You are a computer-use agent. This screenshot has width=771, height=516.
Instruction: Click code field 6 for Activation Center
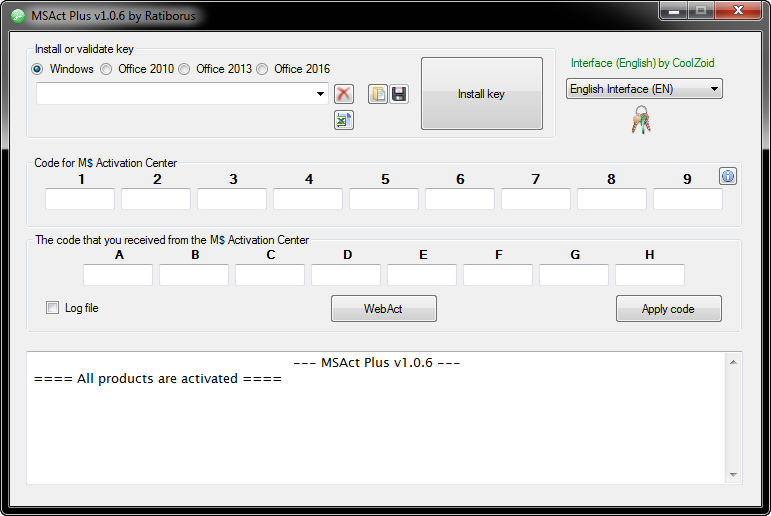(x=460, y=199)
